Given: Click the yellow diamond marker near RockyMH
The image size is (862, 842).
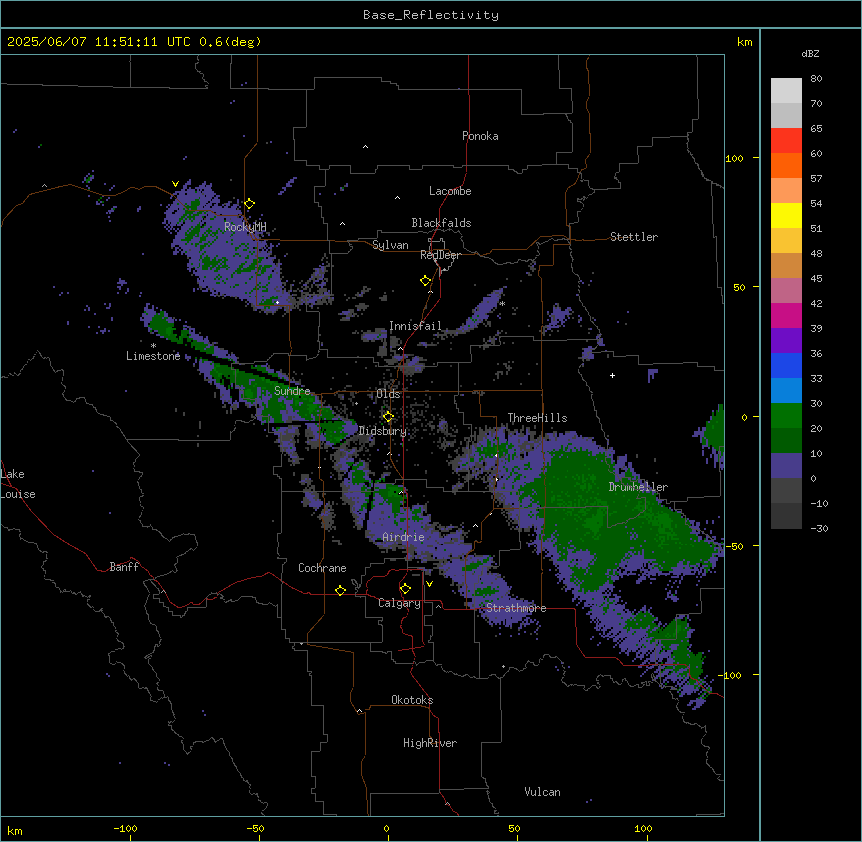Looking at the screenshot, I should (x=250, y=204).
